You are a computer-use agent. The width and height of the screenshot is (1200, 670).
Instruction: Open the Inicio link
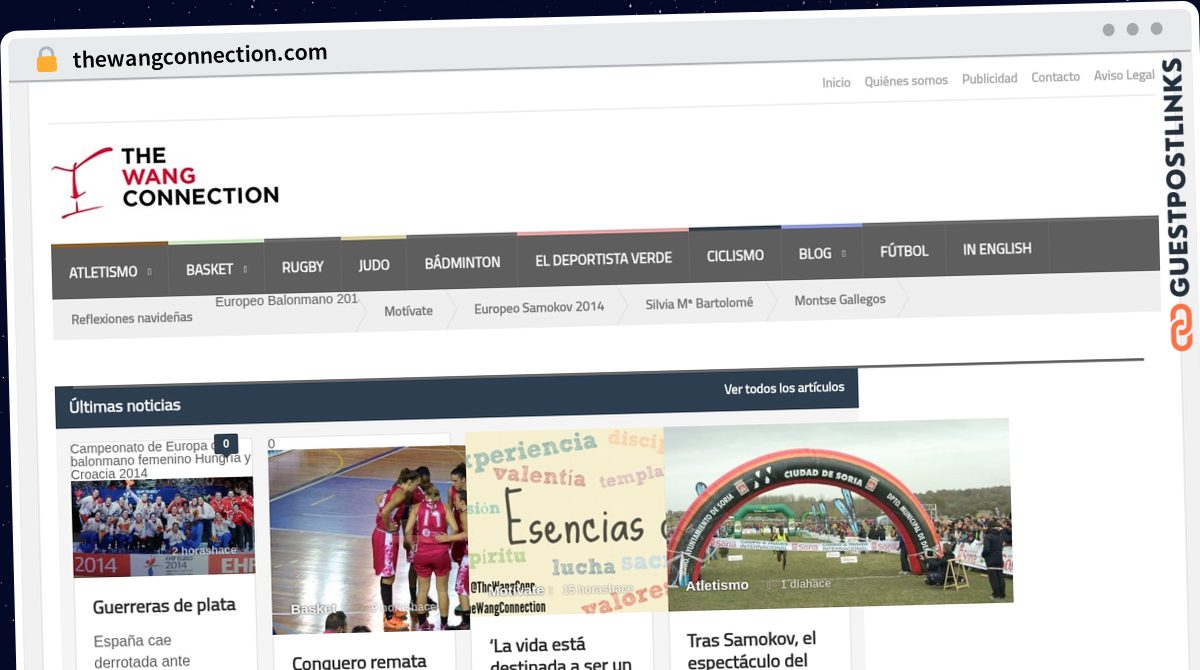[836, 82]
